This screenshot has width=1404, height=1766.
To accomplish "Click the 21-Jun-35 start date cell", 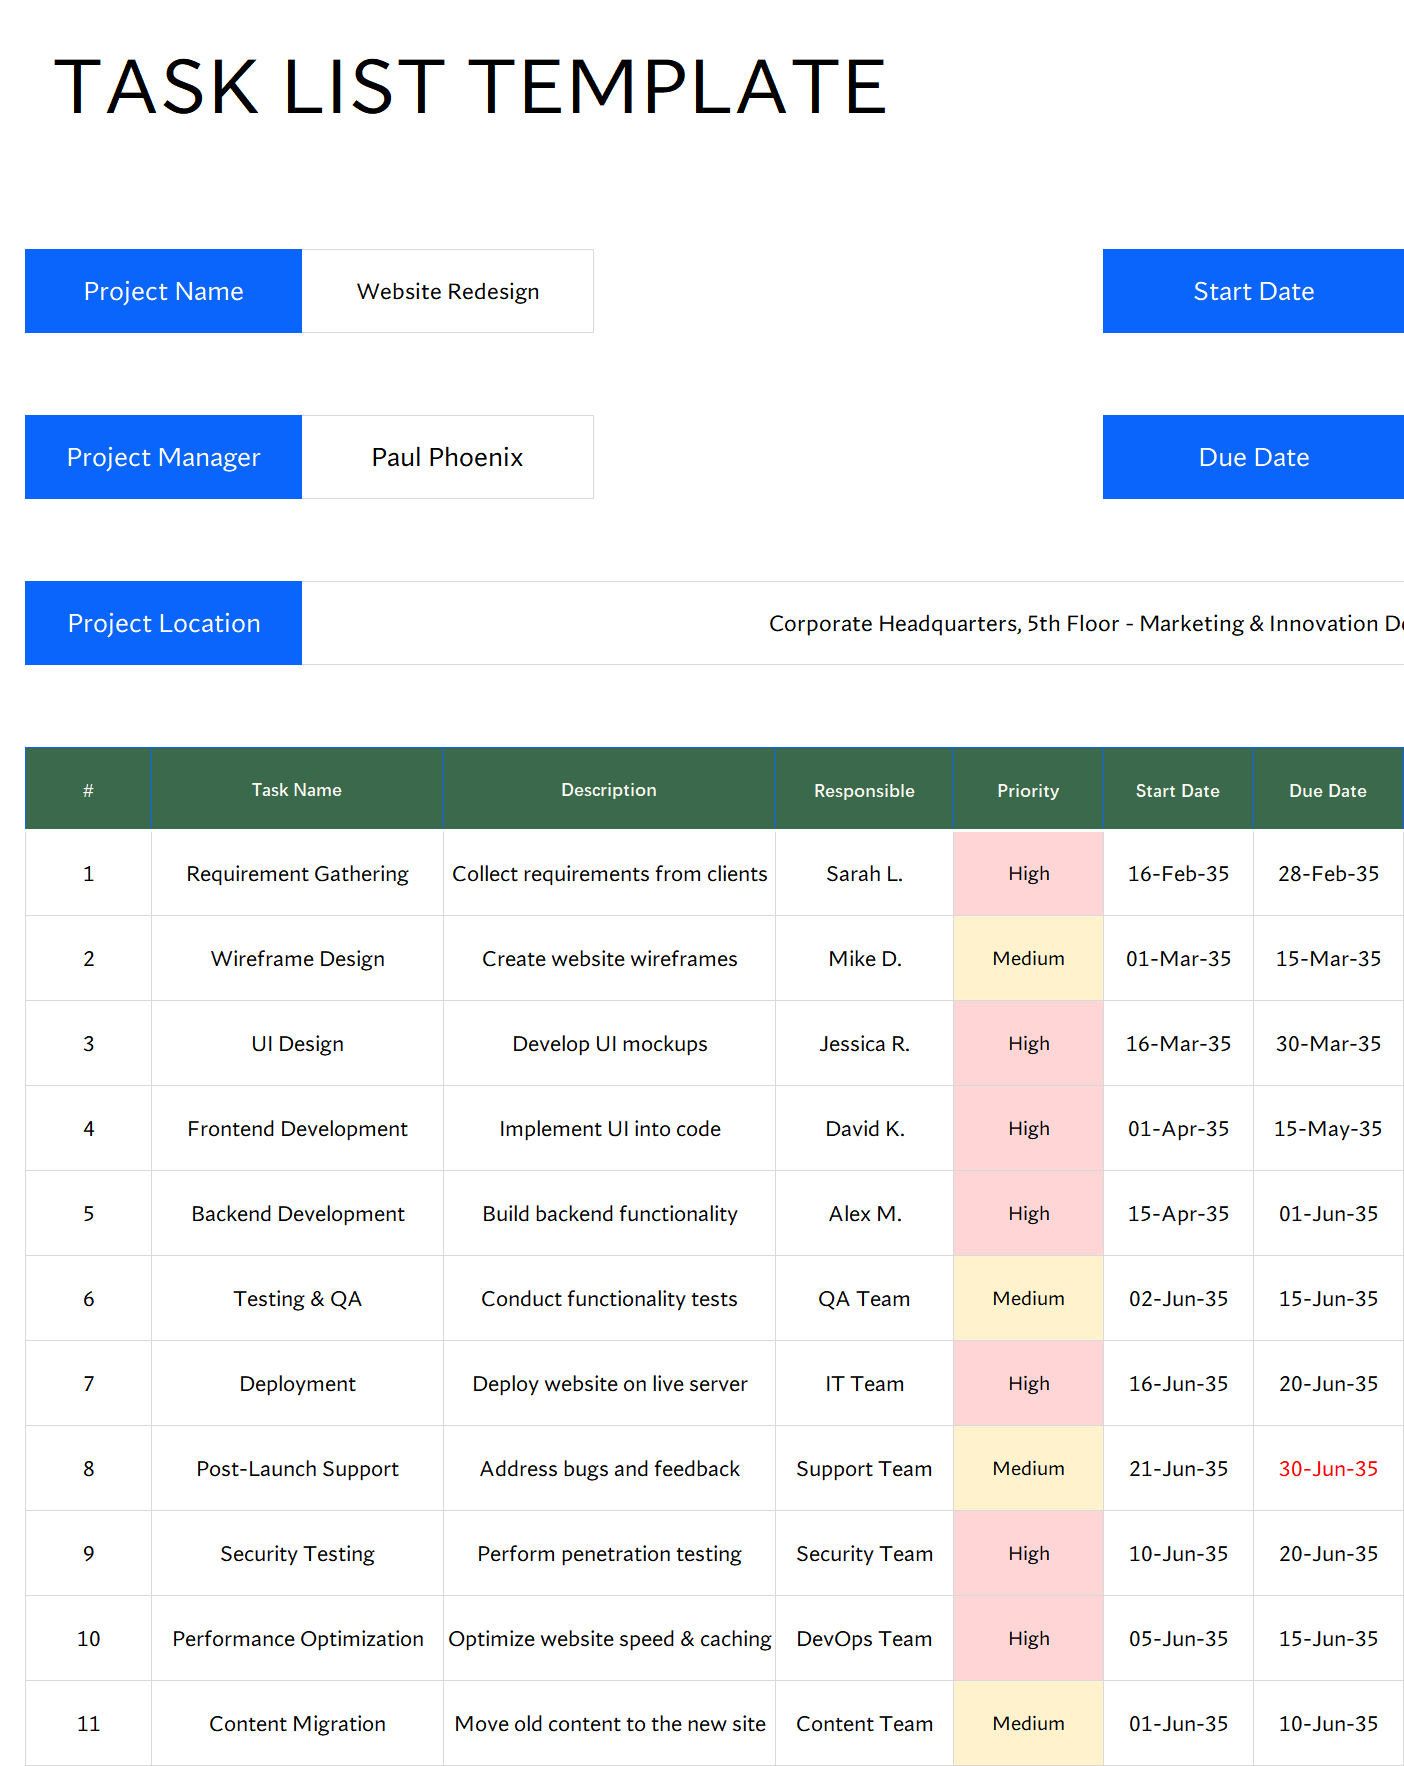I will [x=1178, y=1469].
